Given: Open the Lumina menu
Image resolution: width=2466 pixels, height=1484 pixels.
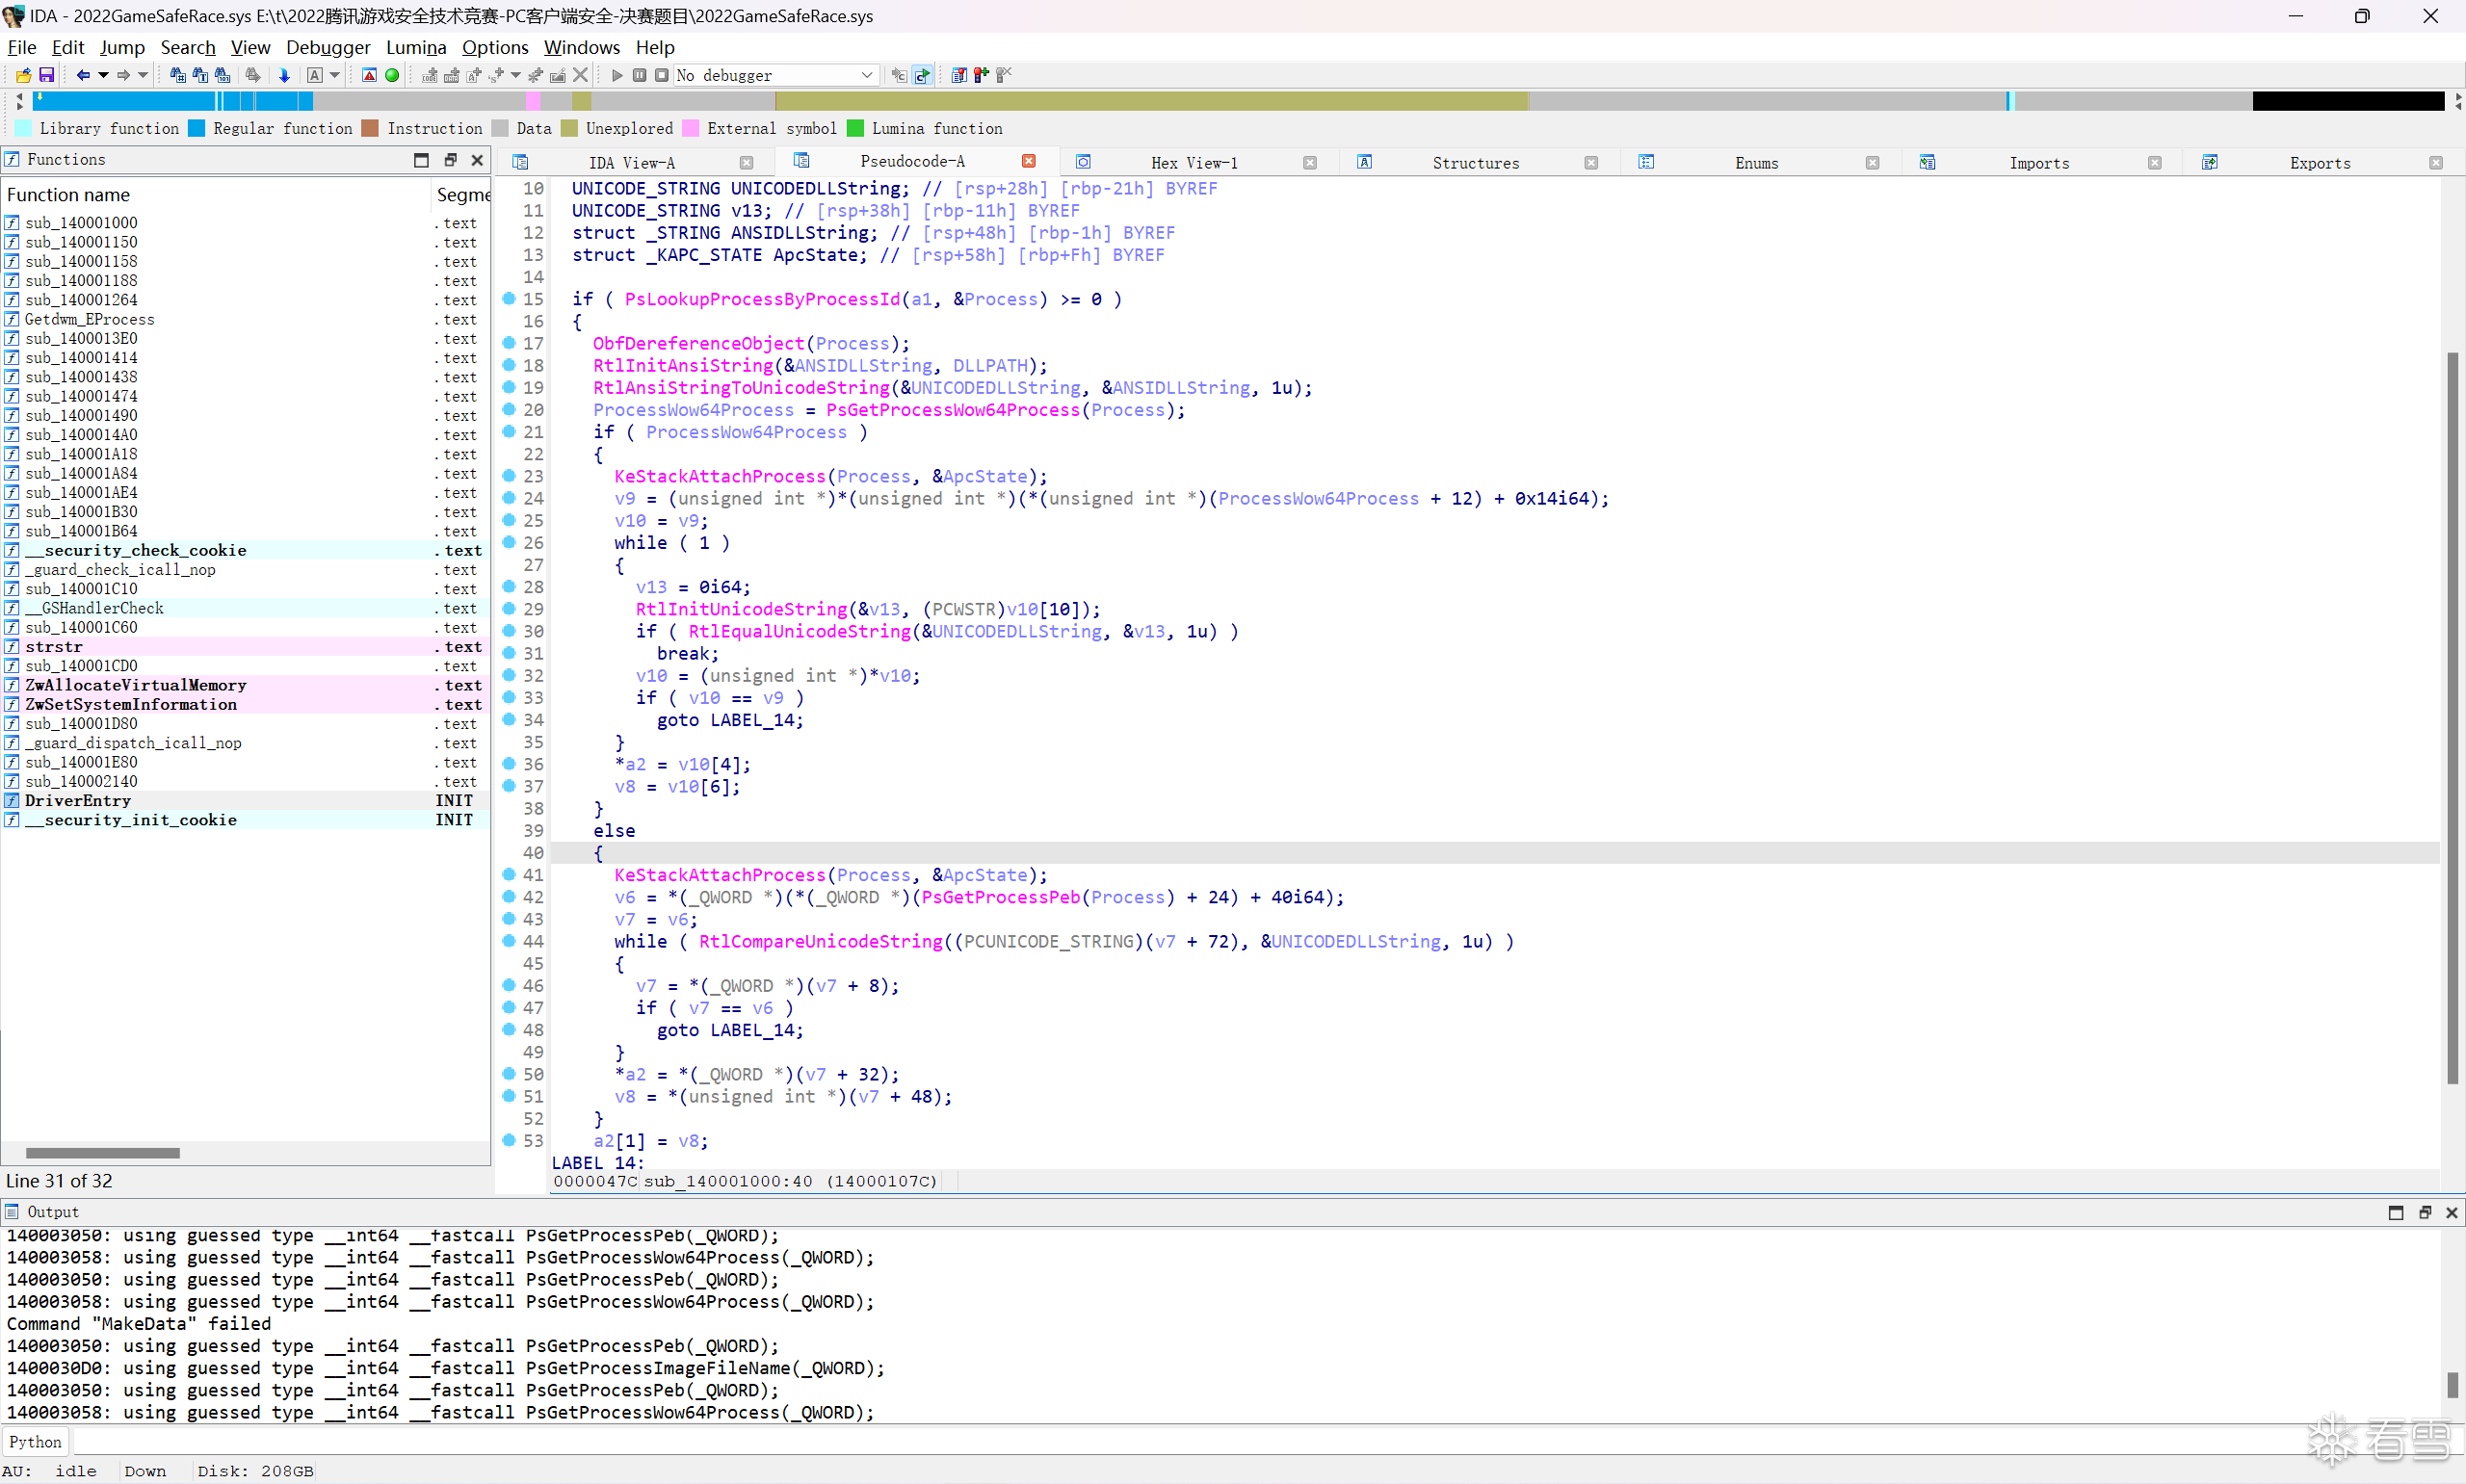Looking at the screenshot, I should [416, 47].
